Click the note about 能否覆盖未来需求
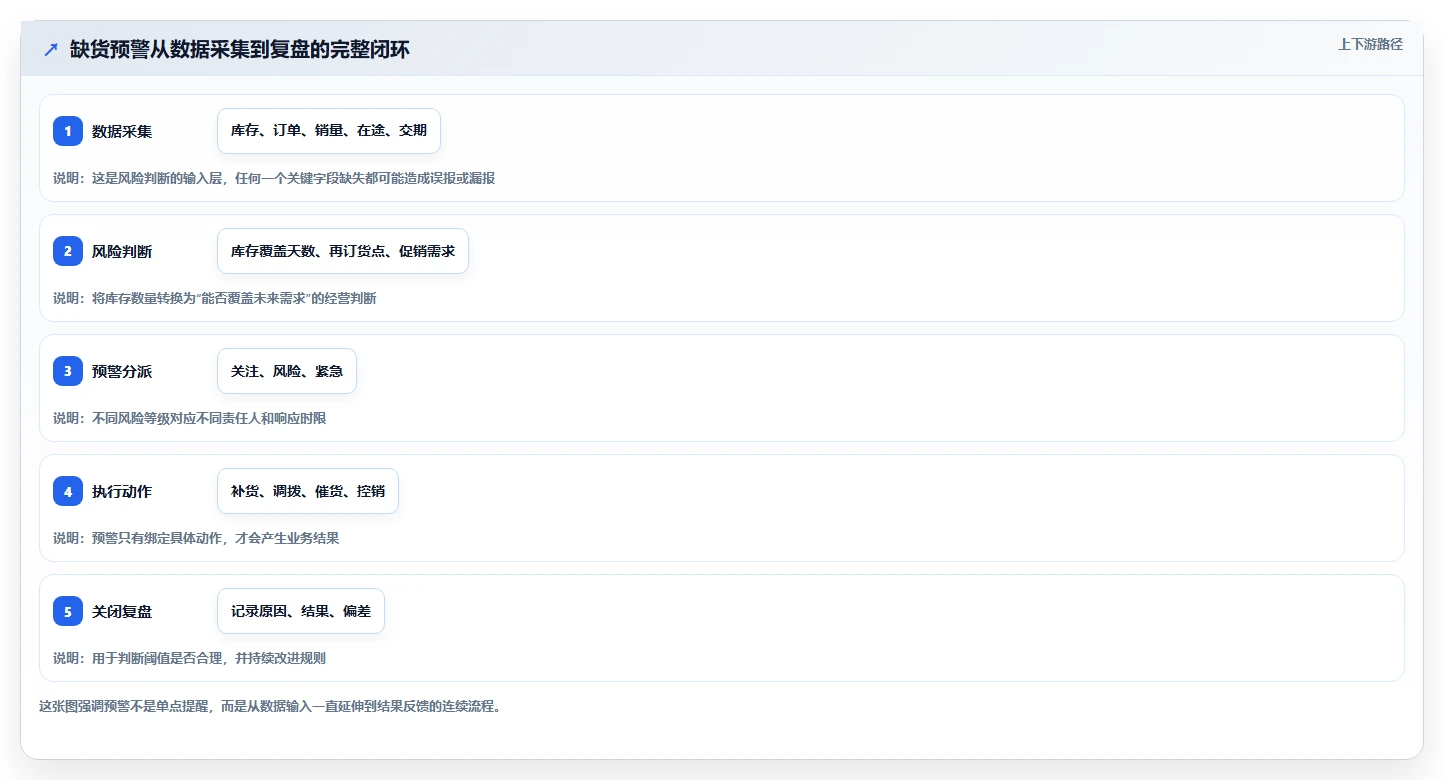This screenshot has width=1444, height=780. [x=215, y=298]
